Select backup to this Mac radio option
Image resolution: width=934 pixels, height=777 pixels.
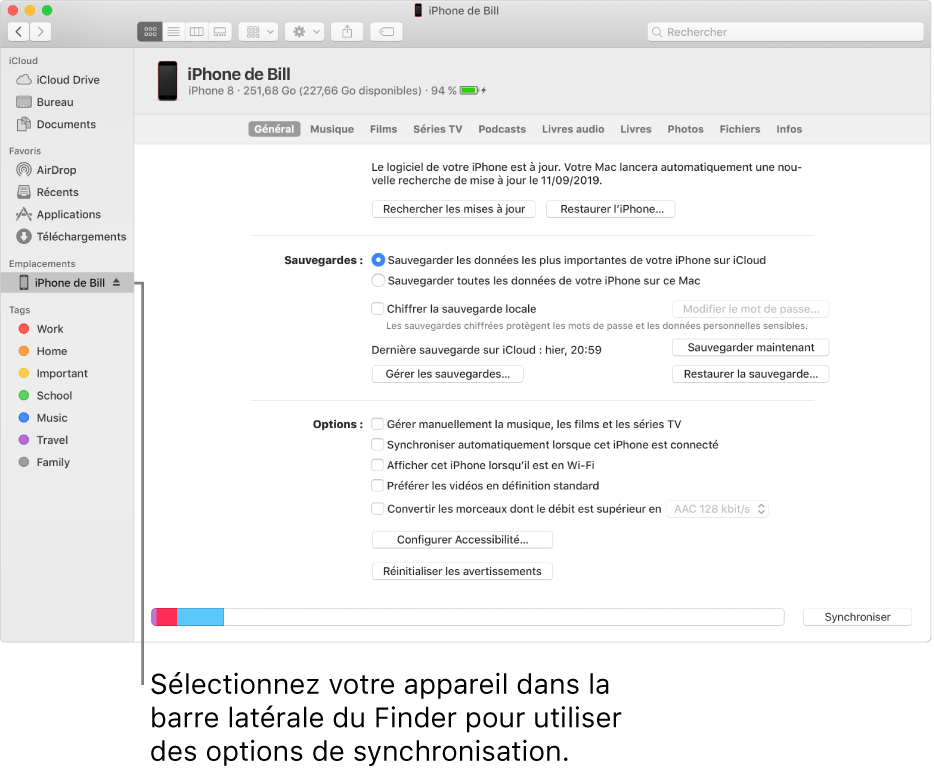pos(378,281)
